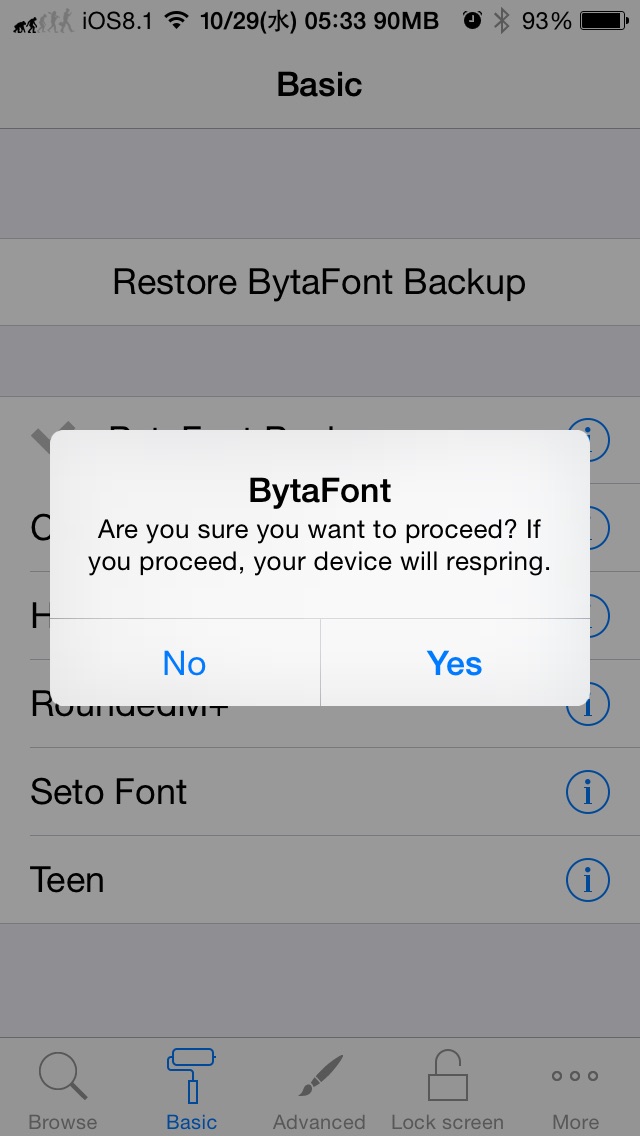This screenshot has width=640, height=1136.
Task: Select the Seto Font row
Action: click(x=320, y=792)
